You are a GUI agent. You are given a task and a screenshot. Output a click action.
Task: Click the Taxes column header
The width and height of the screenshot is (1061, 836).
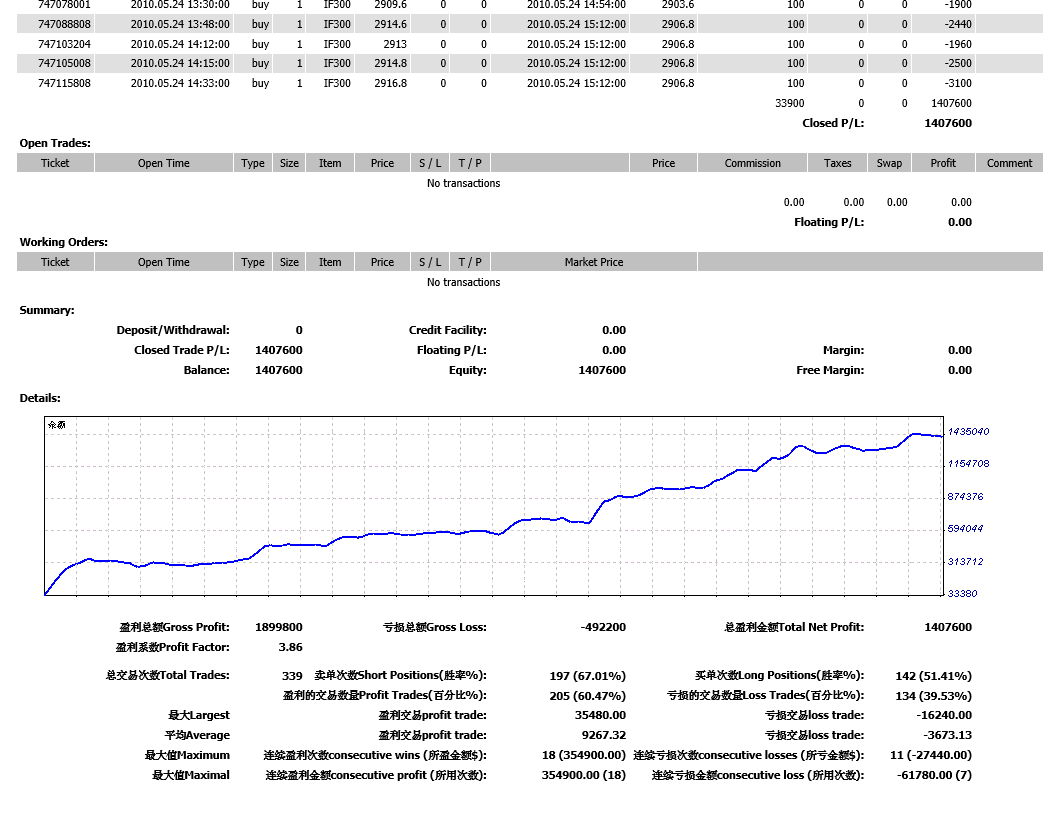(x=838, y=163)
